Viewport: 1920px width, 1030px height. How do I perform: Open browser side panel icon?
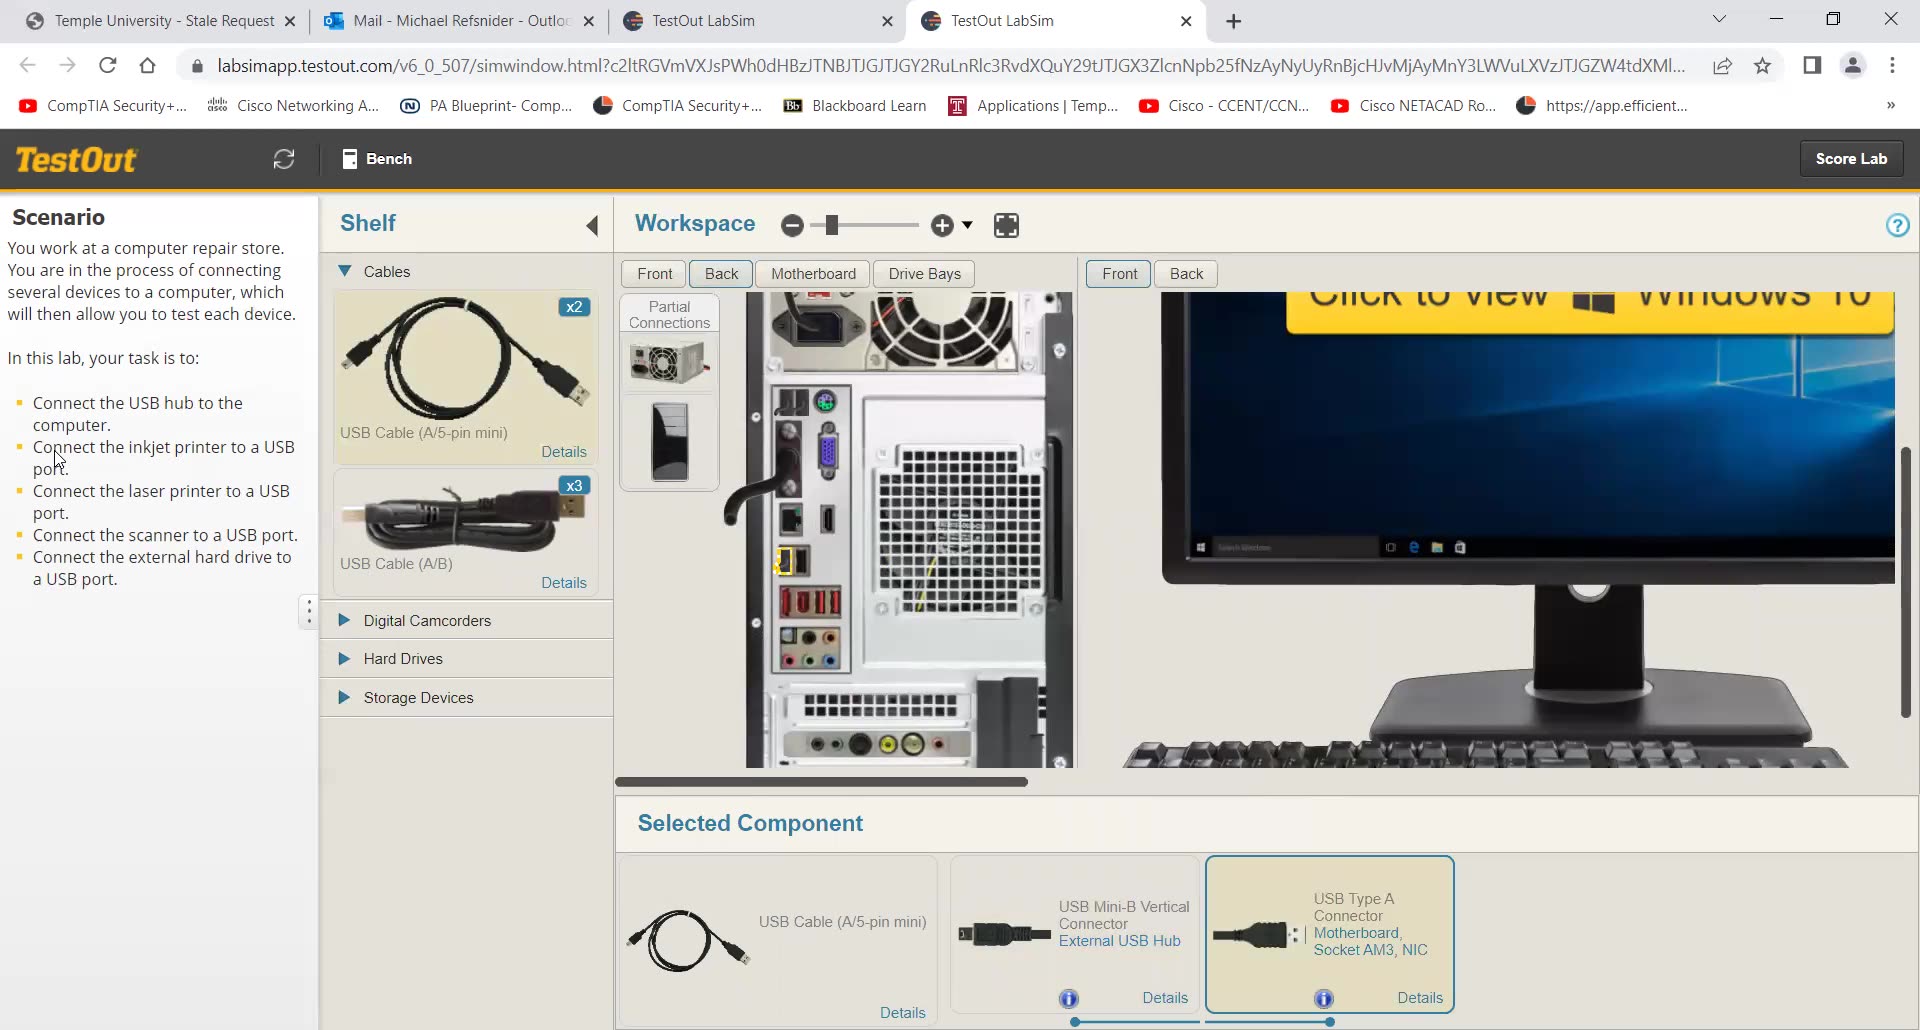coord(1812,65)
